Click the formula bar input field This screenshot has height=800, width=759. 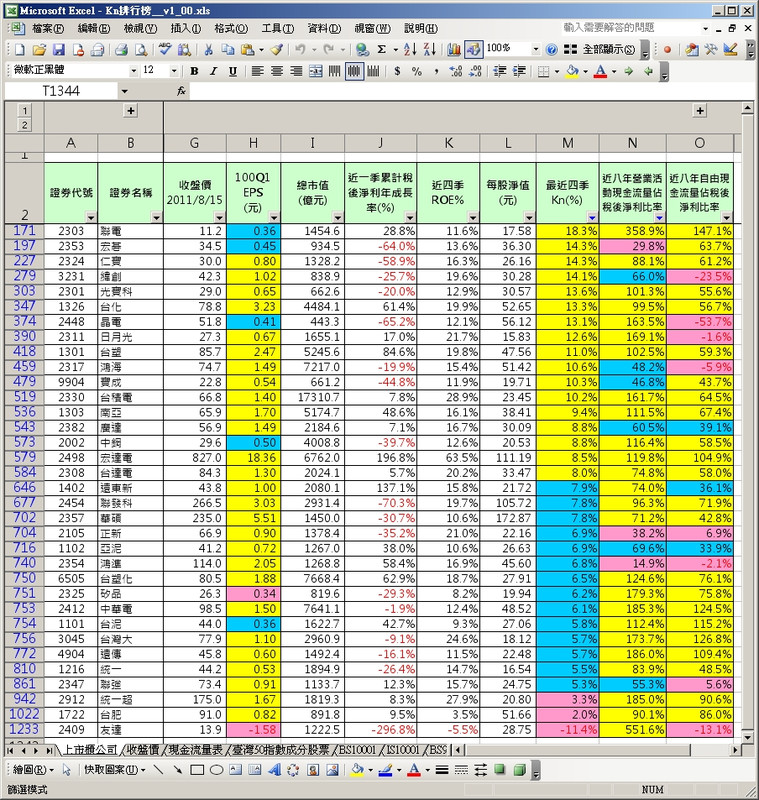pyautogui.click(x=472, y=92)
